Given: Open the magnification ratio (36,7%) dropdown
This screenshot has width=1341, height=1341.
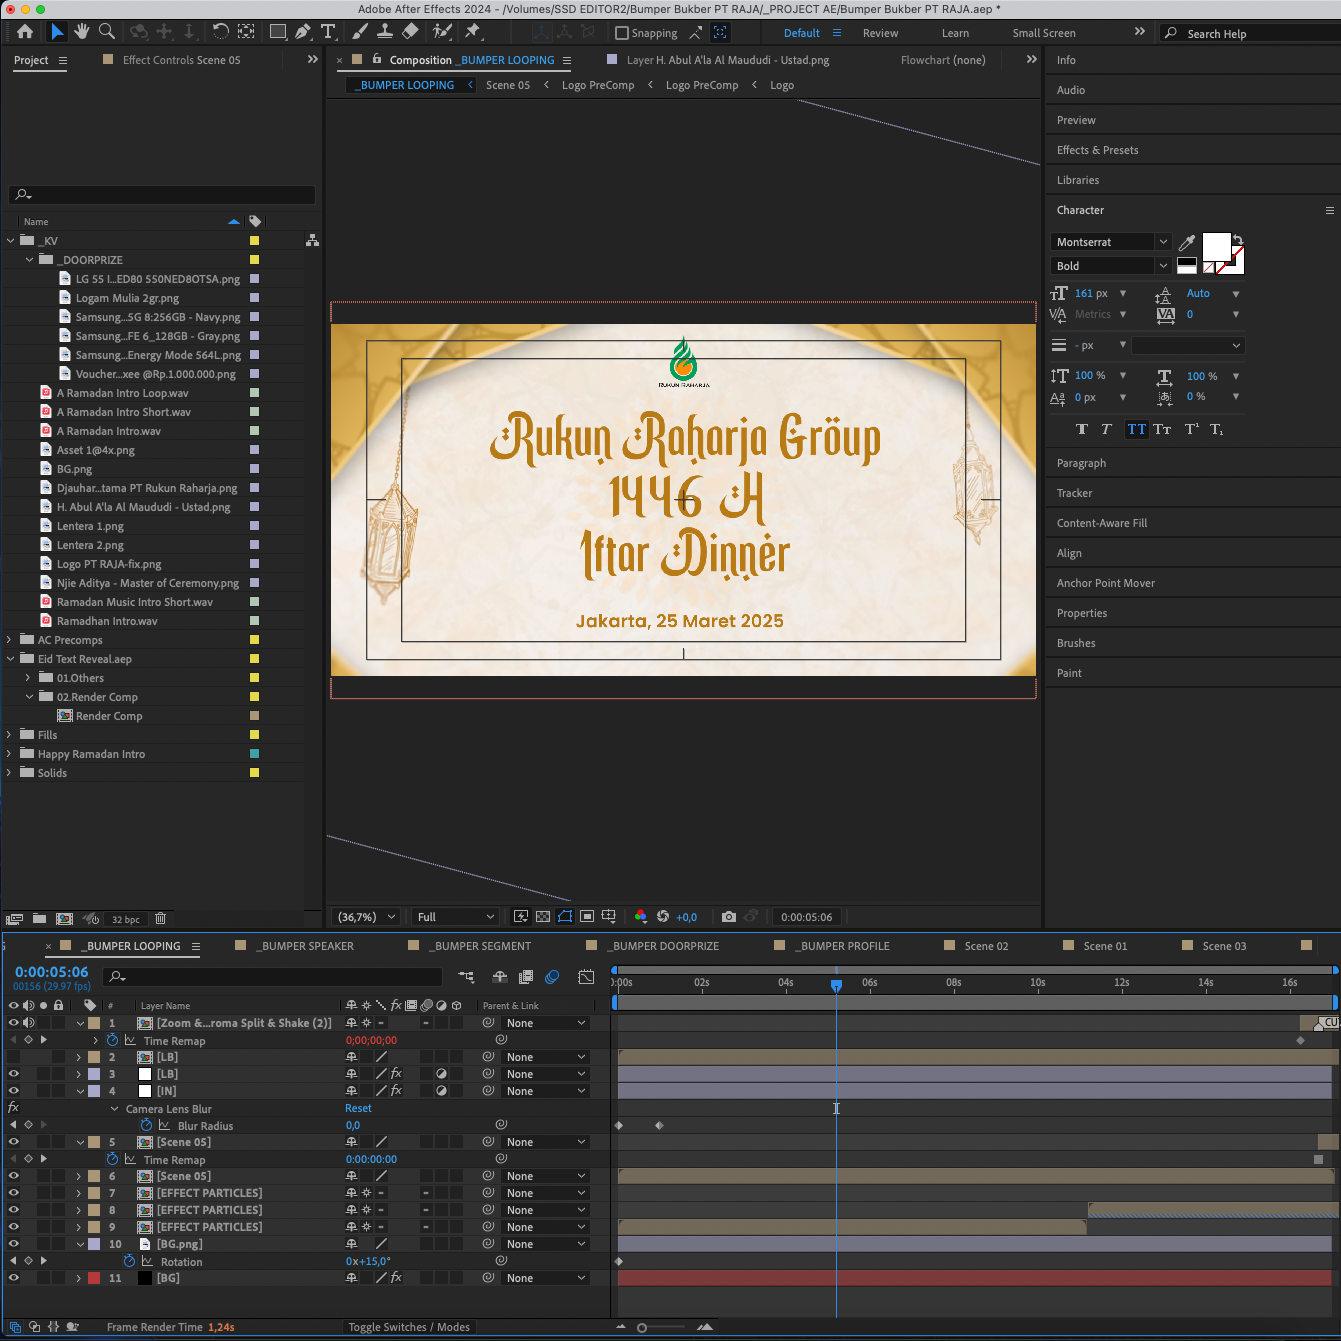Looking at the screenshot, I should coord(366,917).
